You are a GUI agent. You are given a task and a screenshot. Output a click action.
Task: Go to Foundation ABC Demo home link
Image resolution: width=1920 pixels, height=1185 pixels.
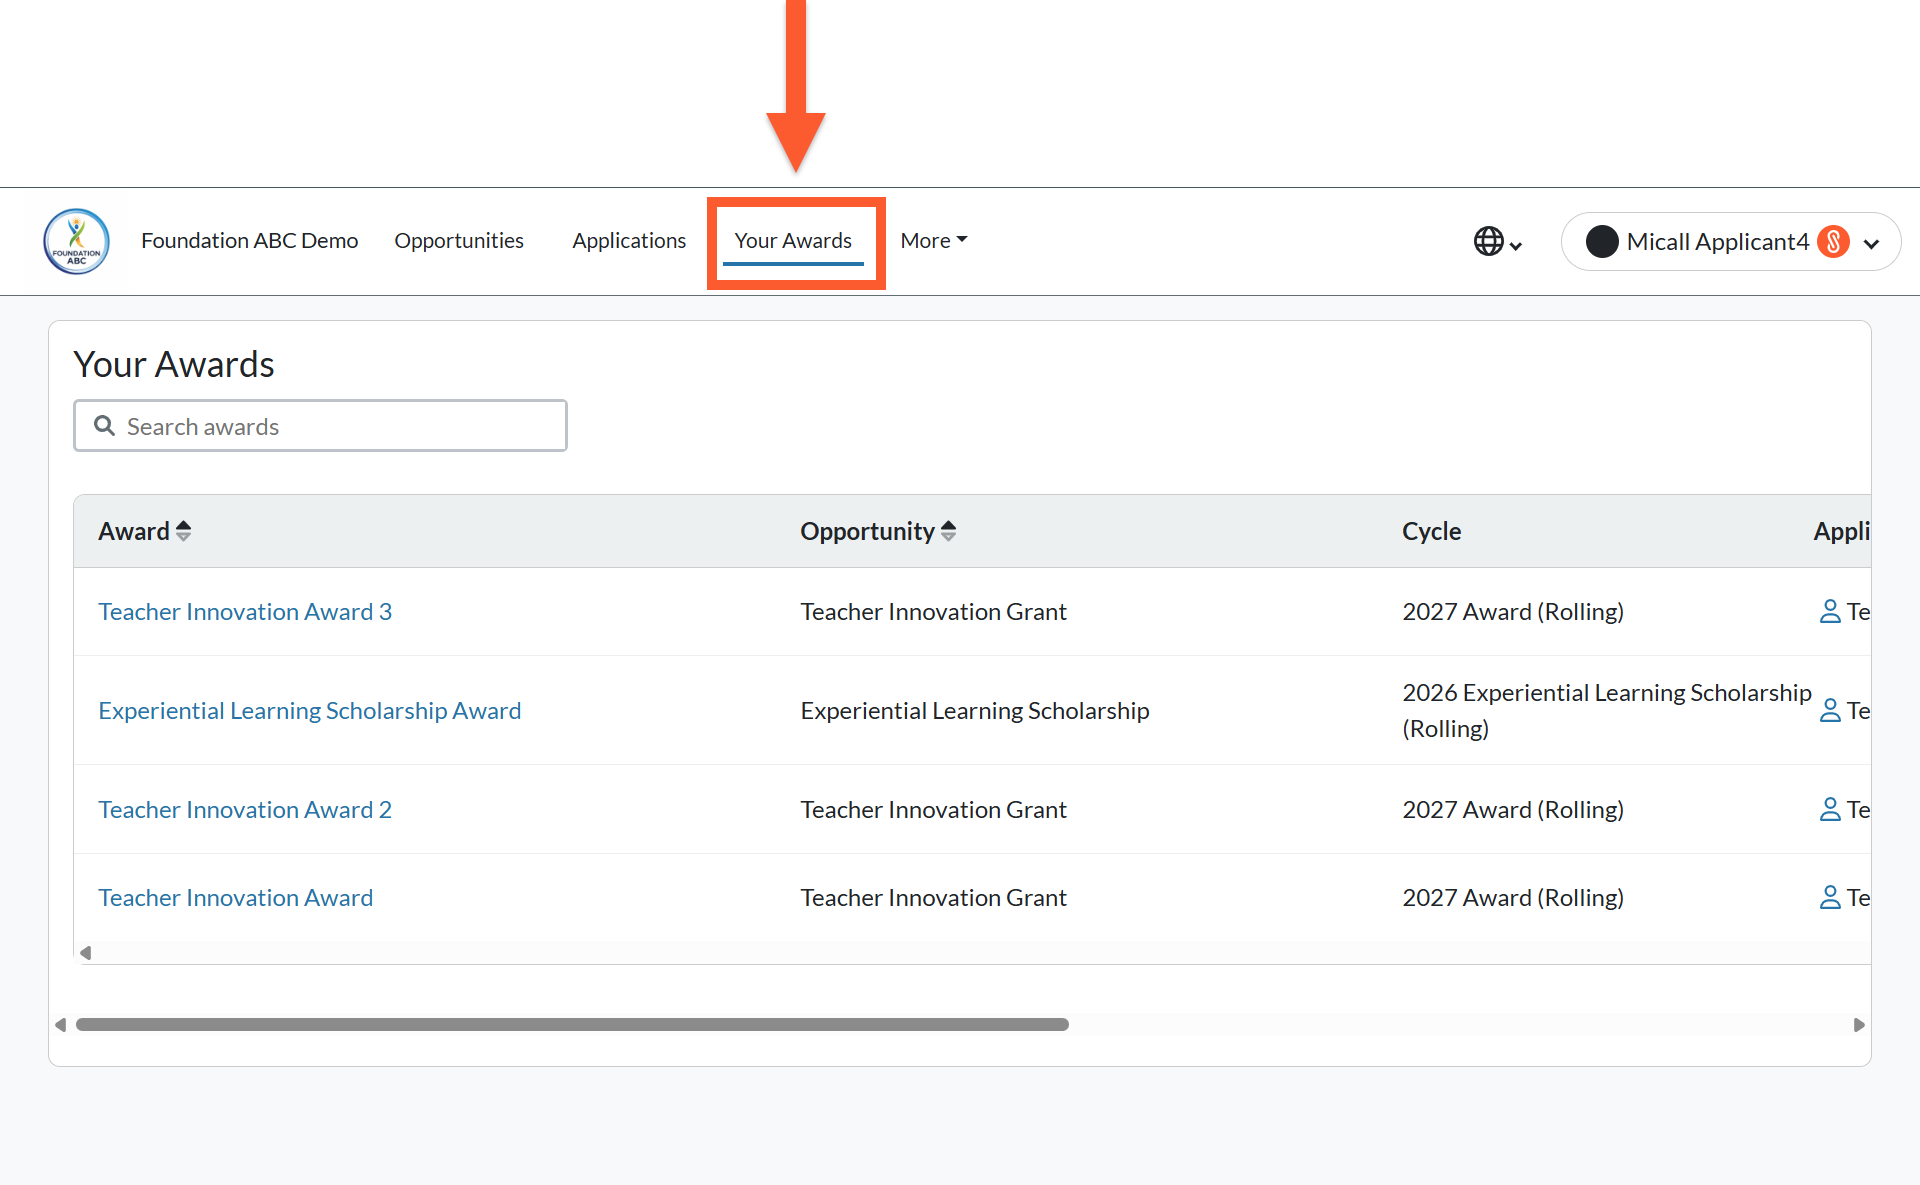point(249,241)
